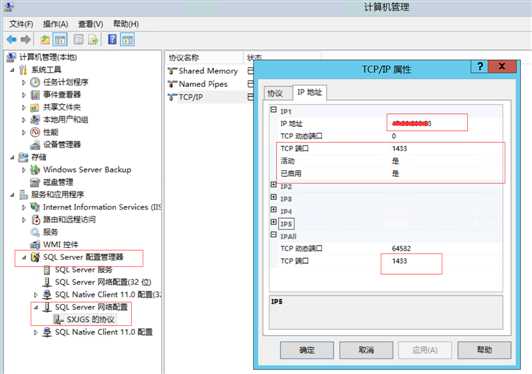Select 事件查看器 icon in tree
Viewport: 532px width, 374px height.
[35, 95]
